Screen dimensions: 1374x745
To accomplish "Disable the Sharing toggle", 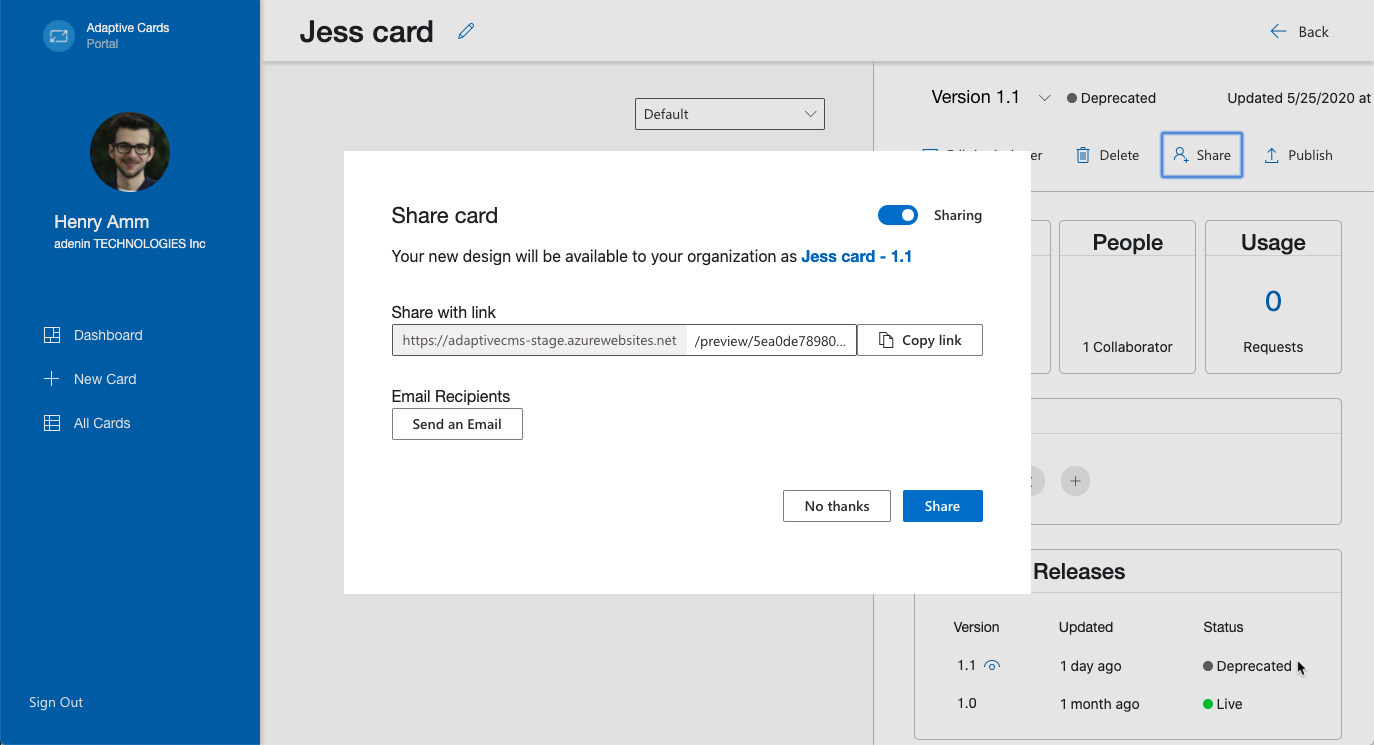I will coord(897,215).
